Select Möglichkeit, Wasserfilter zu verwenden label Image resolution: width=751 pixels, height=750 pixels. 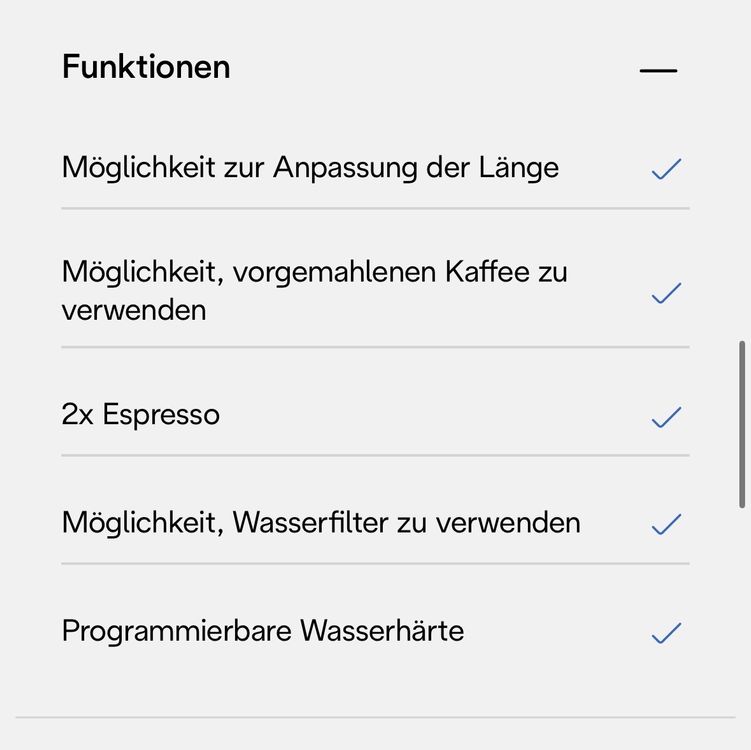pos(321,523)
